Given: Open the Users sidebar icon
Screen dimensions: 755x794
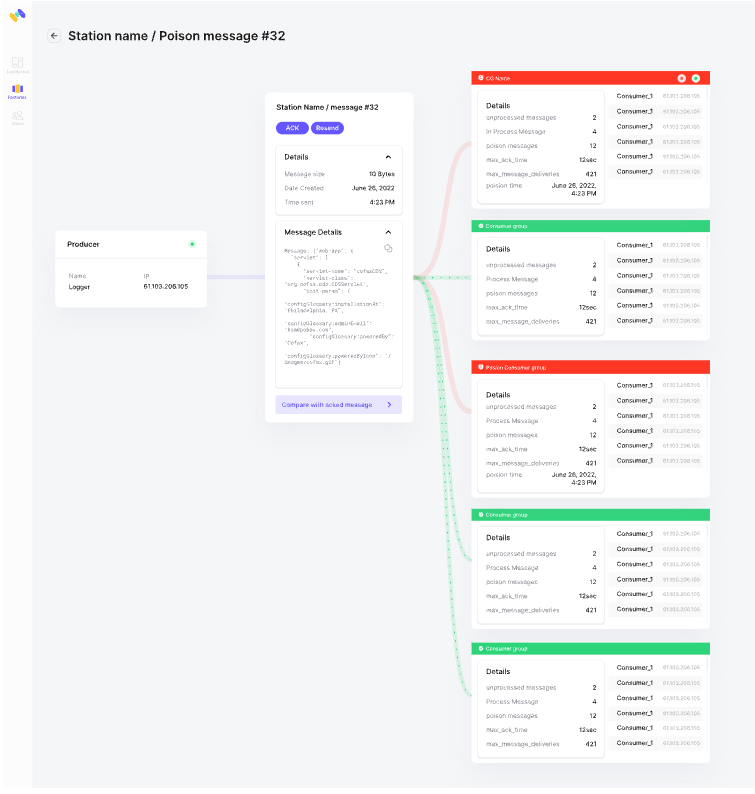Looking at the screenshot, I should coord(17,118).
